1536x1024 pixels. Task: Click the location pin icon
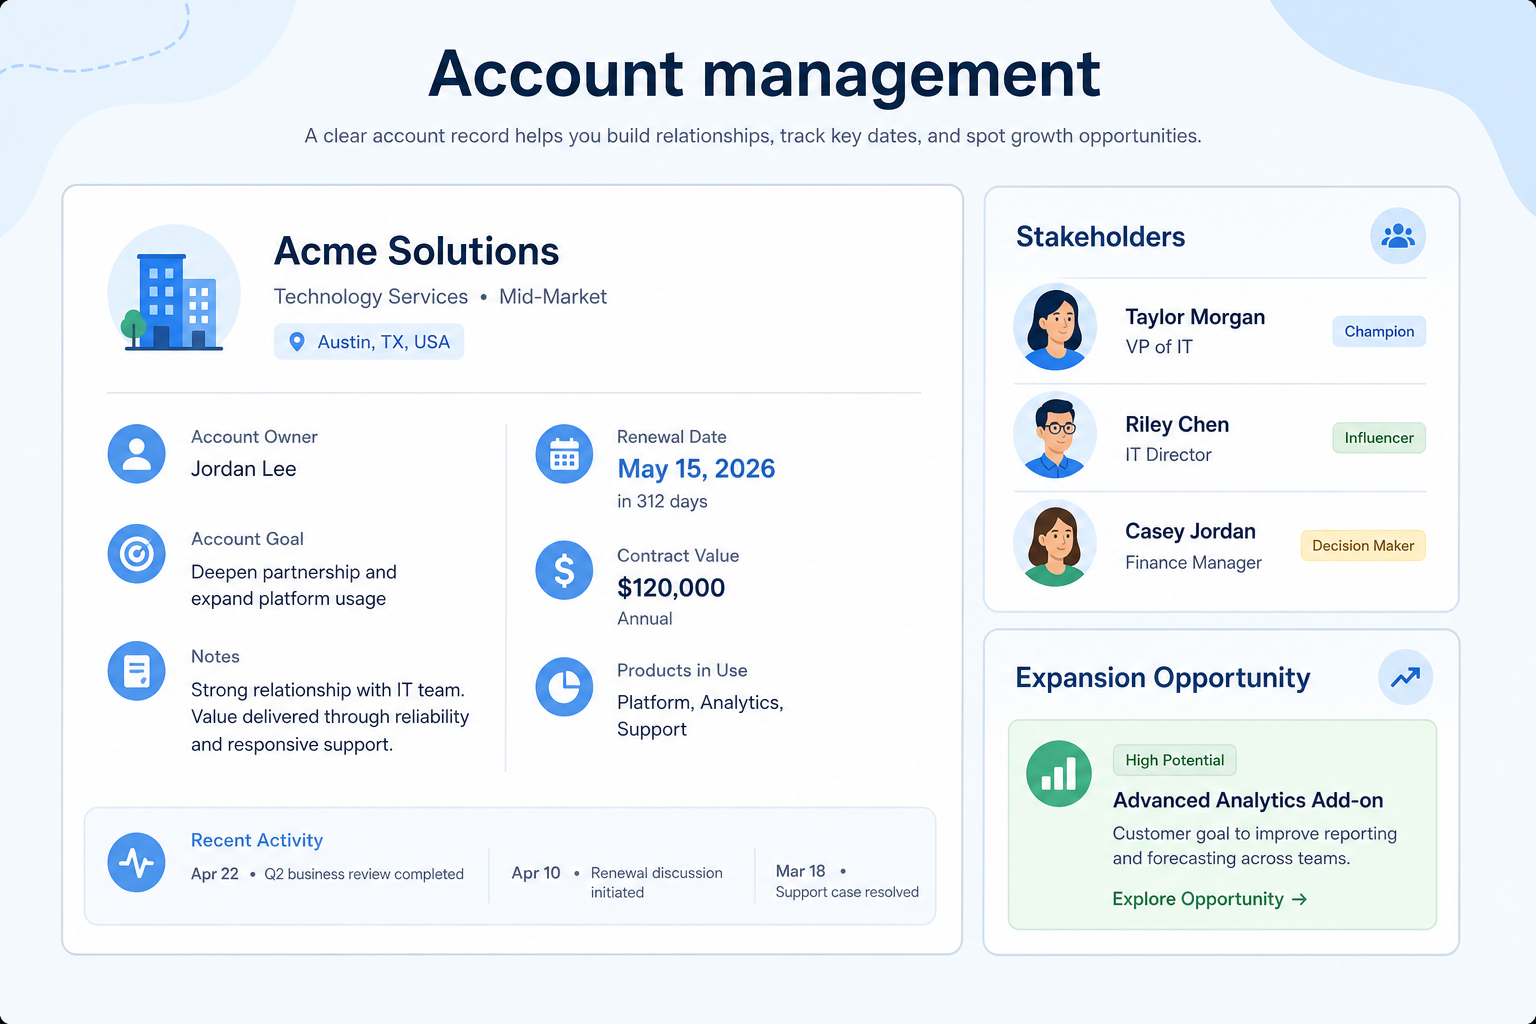pos(297,342)
